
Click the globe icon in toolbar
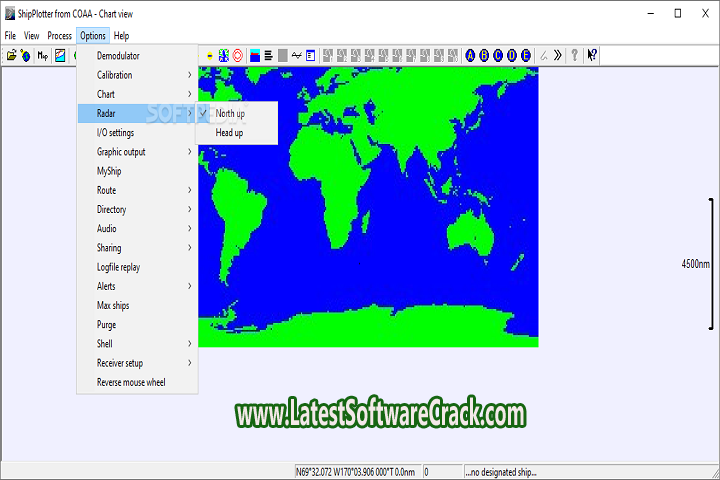tap(25, 55)
